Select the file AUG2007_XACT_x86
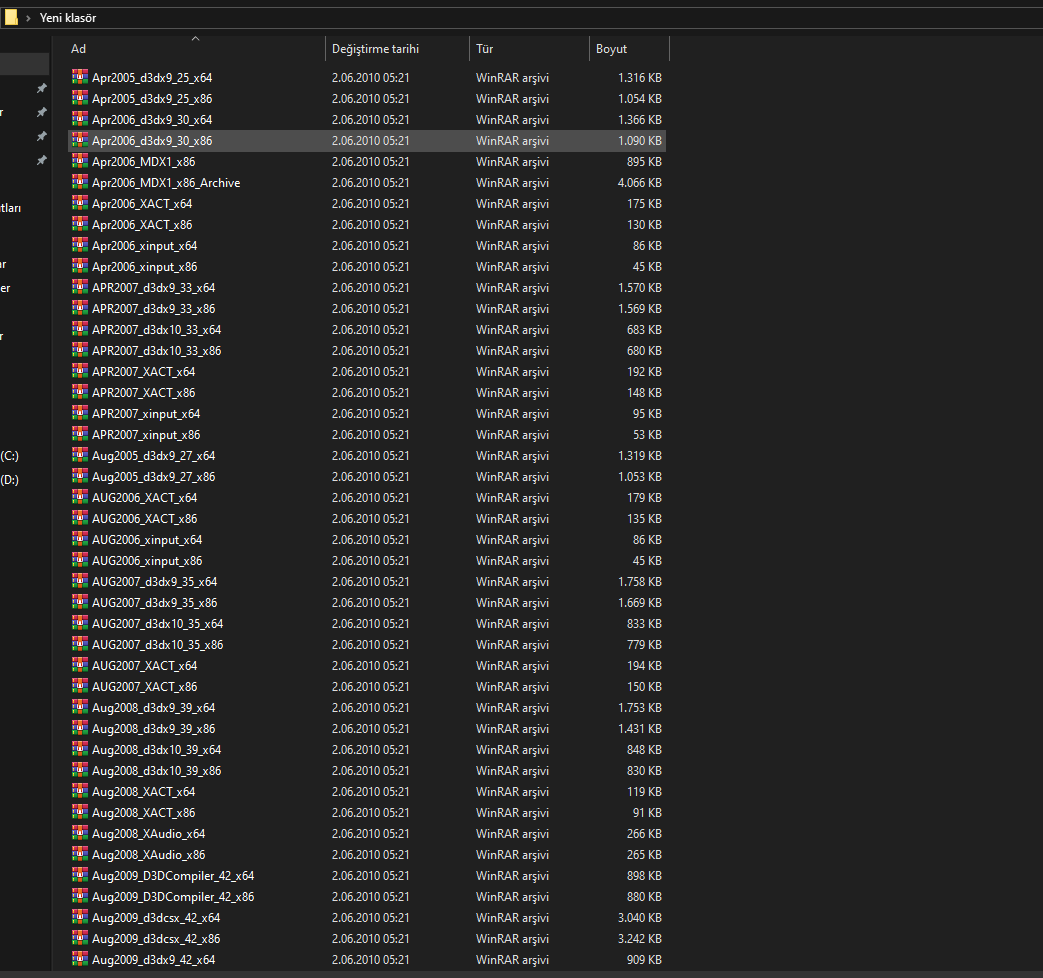The image size is (1043, 978). click(x=367, y=687)
